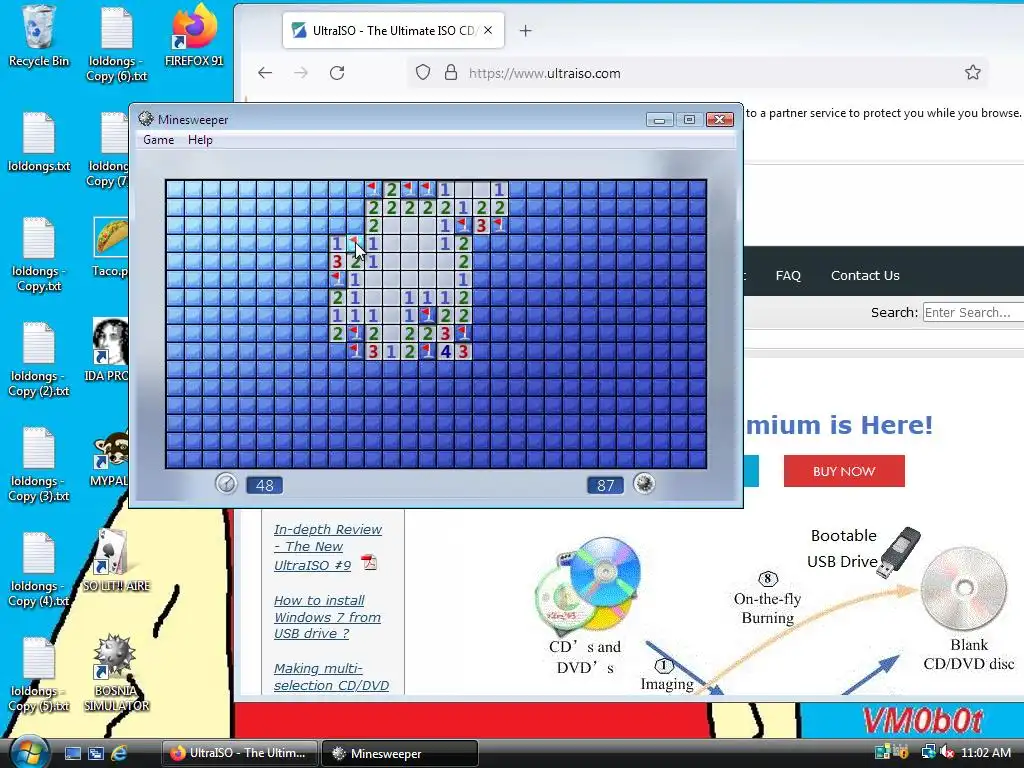Click the muted volume tray icon

946,752
